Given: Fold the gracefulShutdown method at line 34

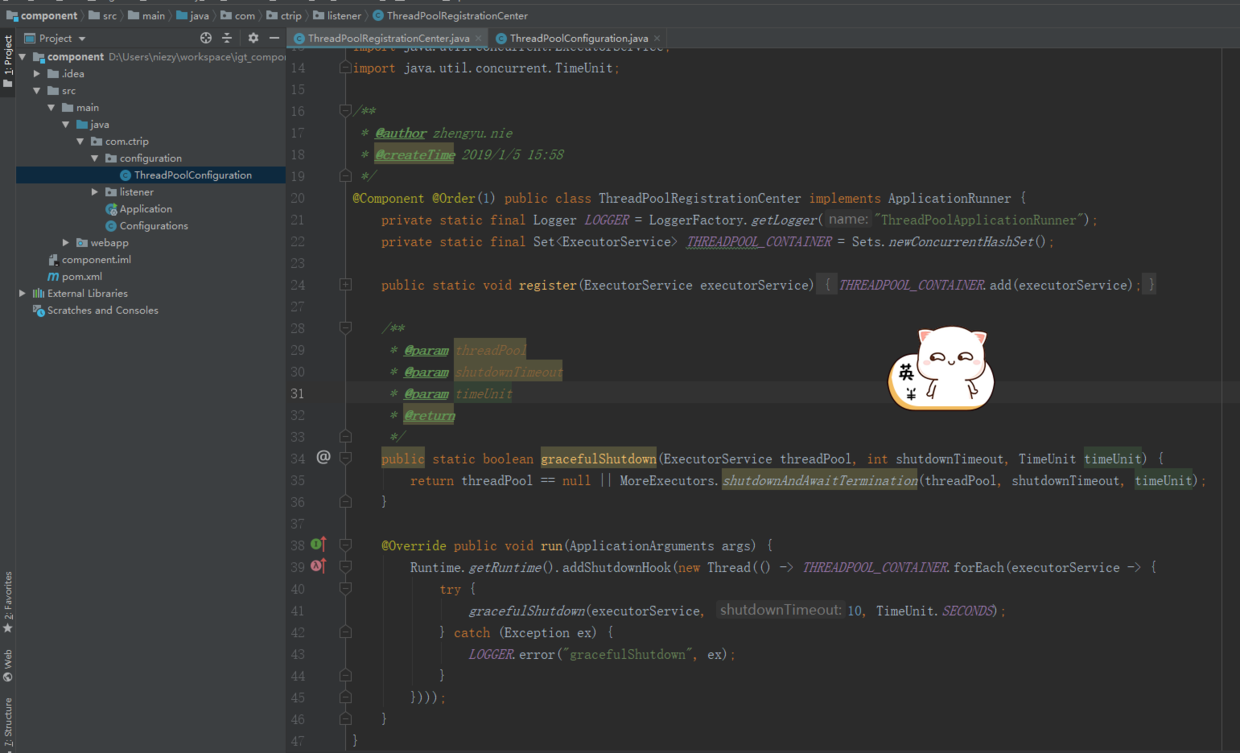Looking at the screenshot, I should pyautogui.click(x=345, y=458).
